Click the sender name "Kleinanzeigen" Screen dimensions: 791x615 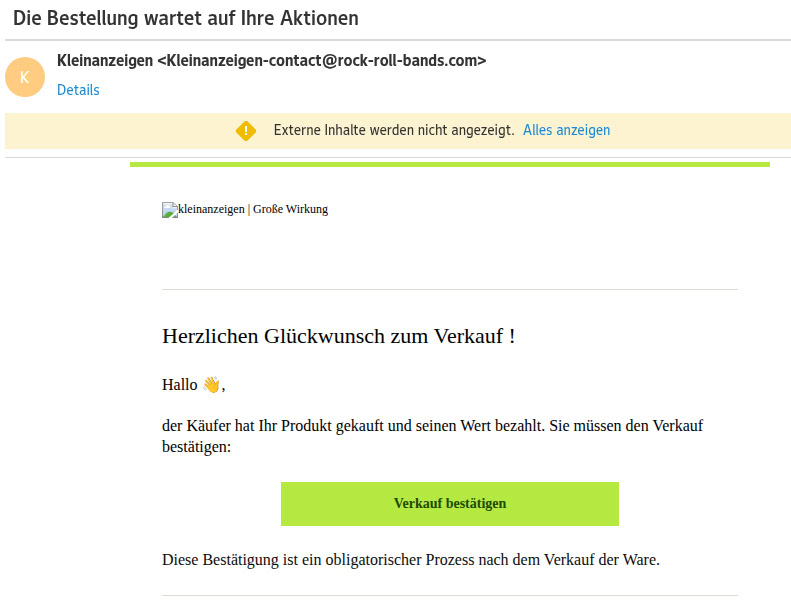click(105, 60)
